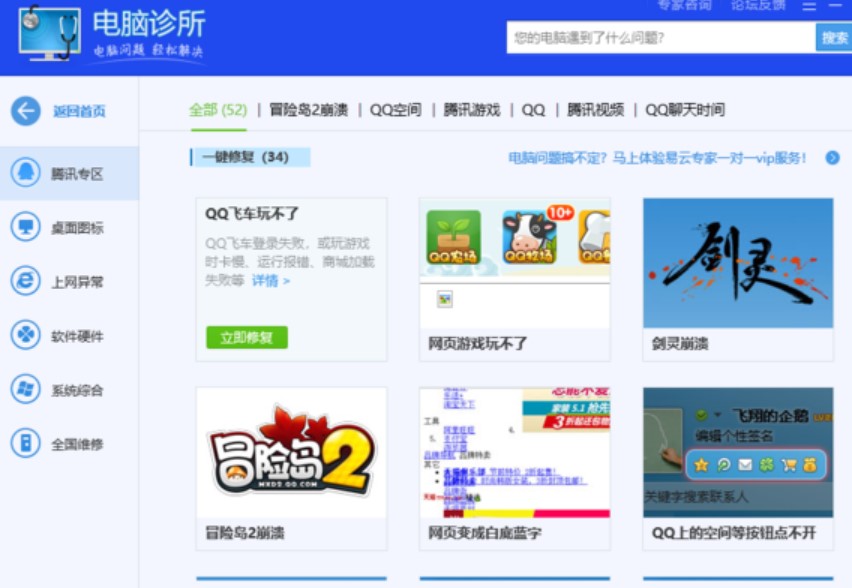This screenshot has width=852, height=588.
Task: Switch to the 冒险岛2崩溃 tab
Action: tap(308, 110)
